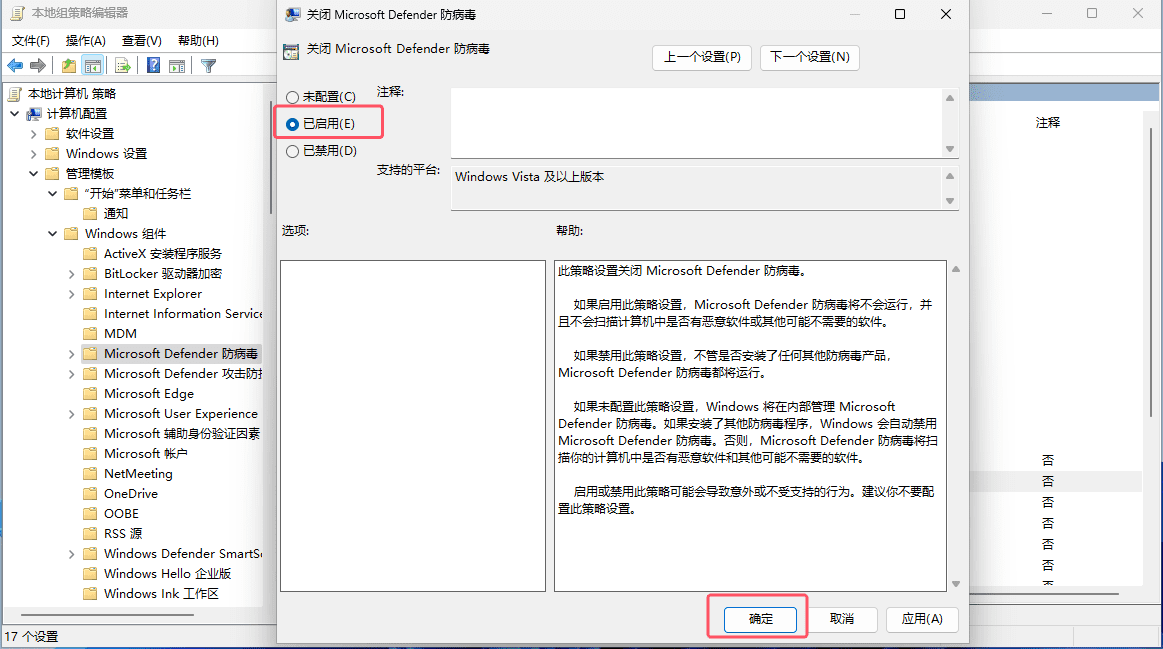Collapse the Windows 组件 node

pyautogui.click(x=53, y=234)
